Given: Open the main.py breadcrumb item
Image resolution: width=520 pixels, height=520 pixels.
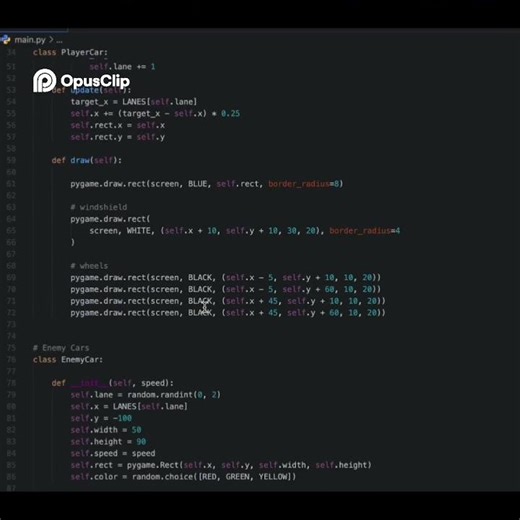Looking at the screenshot, I should coord(30,40).
